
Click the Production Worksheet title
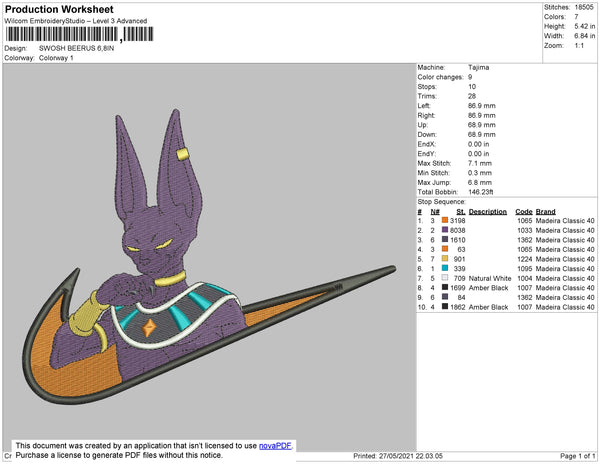(58, 10)
